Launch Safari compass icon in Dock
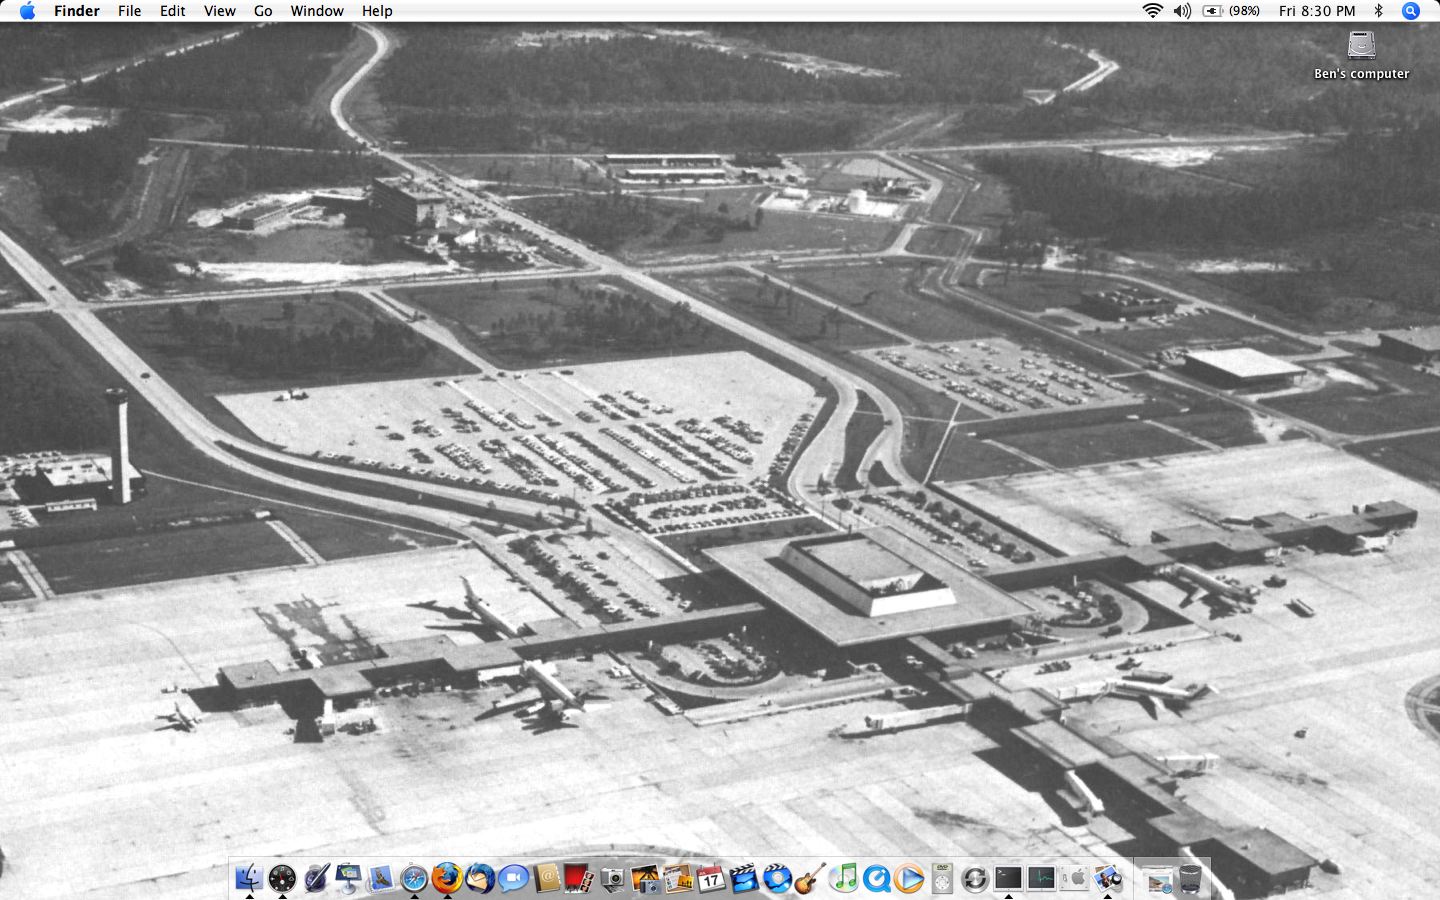The width and height of the screenshot is (1440, 900). pyautogui.click(x=414, y=878)
